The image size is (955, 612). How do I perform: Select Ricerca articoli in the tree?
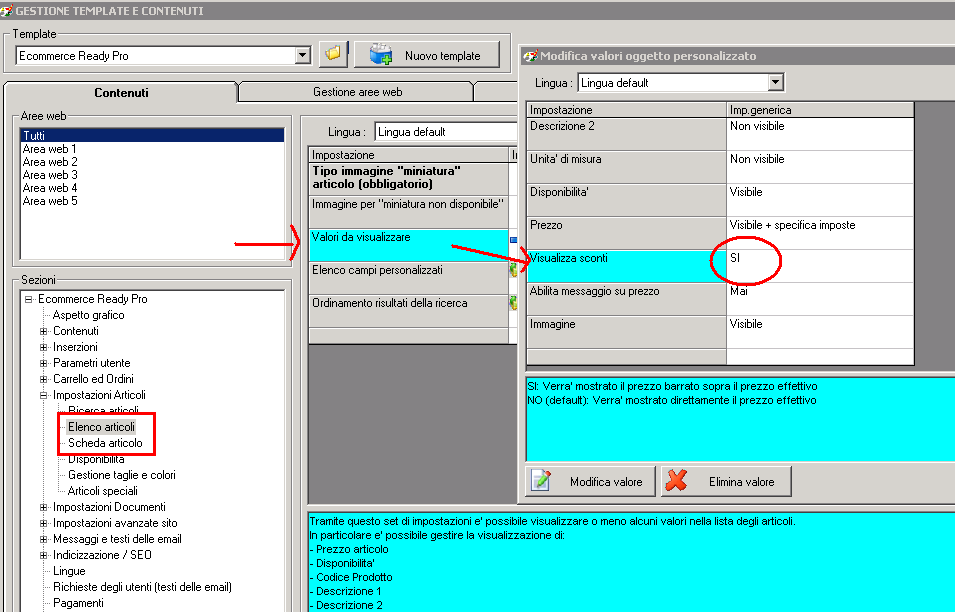103,410
